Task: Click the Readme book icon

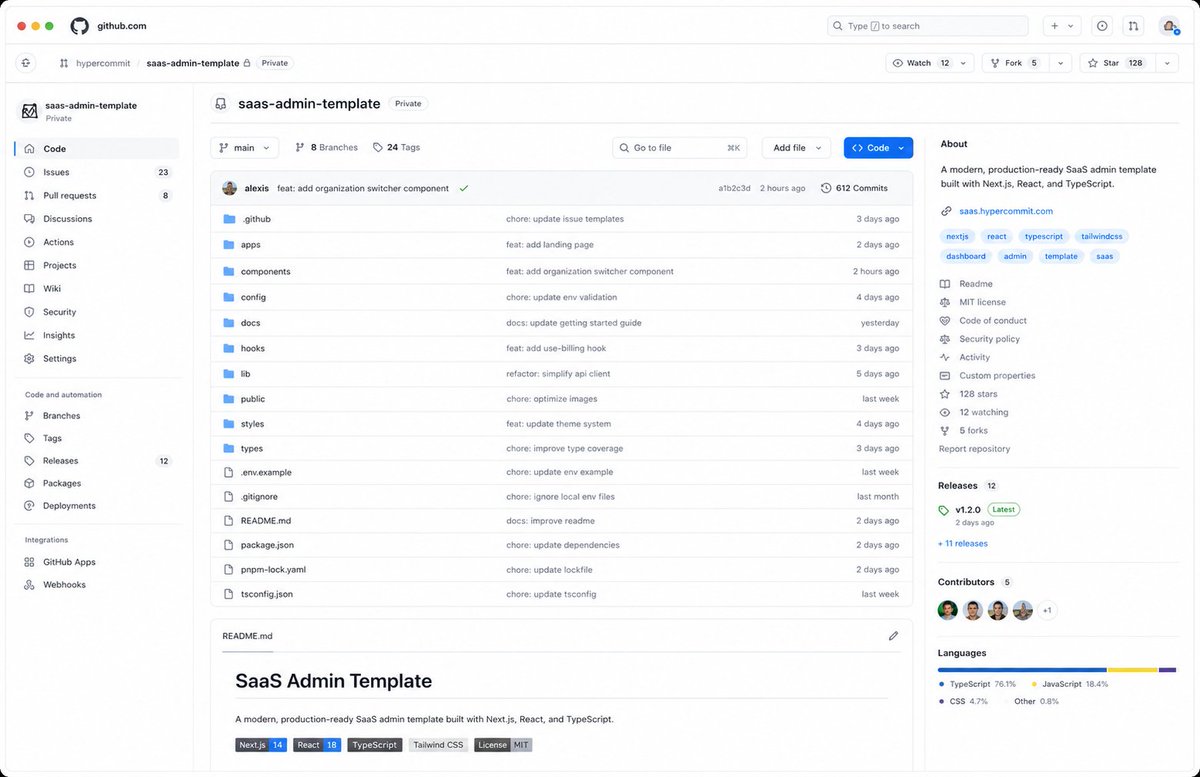Action: pyautogui.click(x=945, y=284)
